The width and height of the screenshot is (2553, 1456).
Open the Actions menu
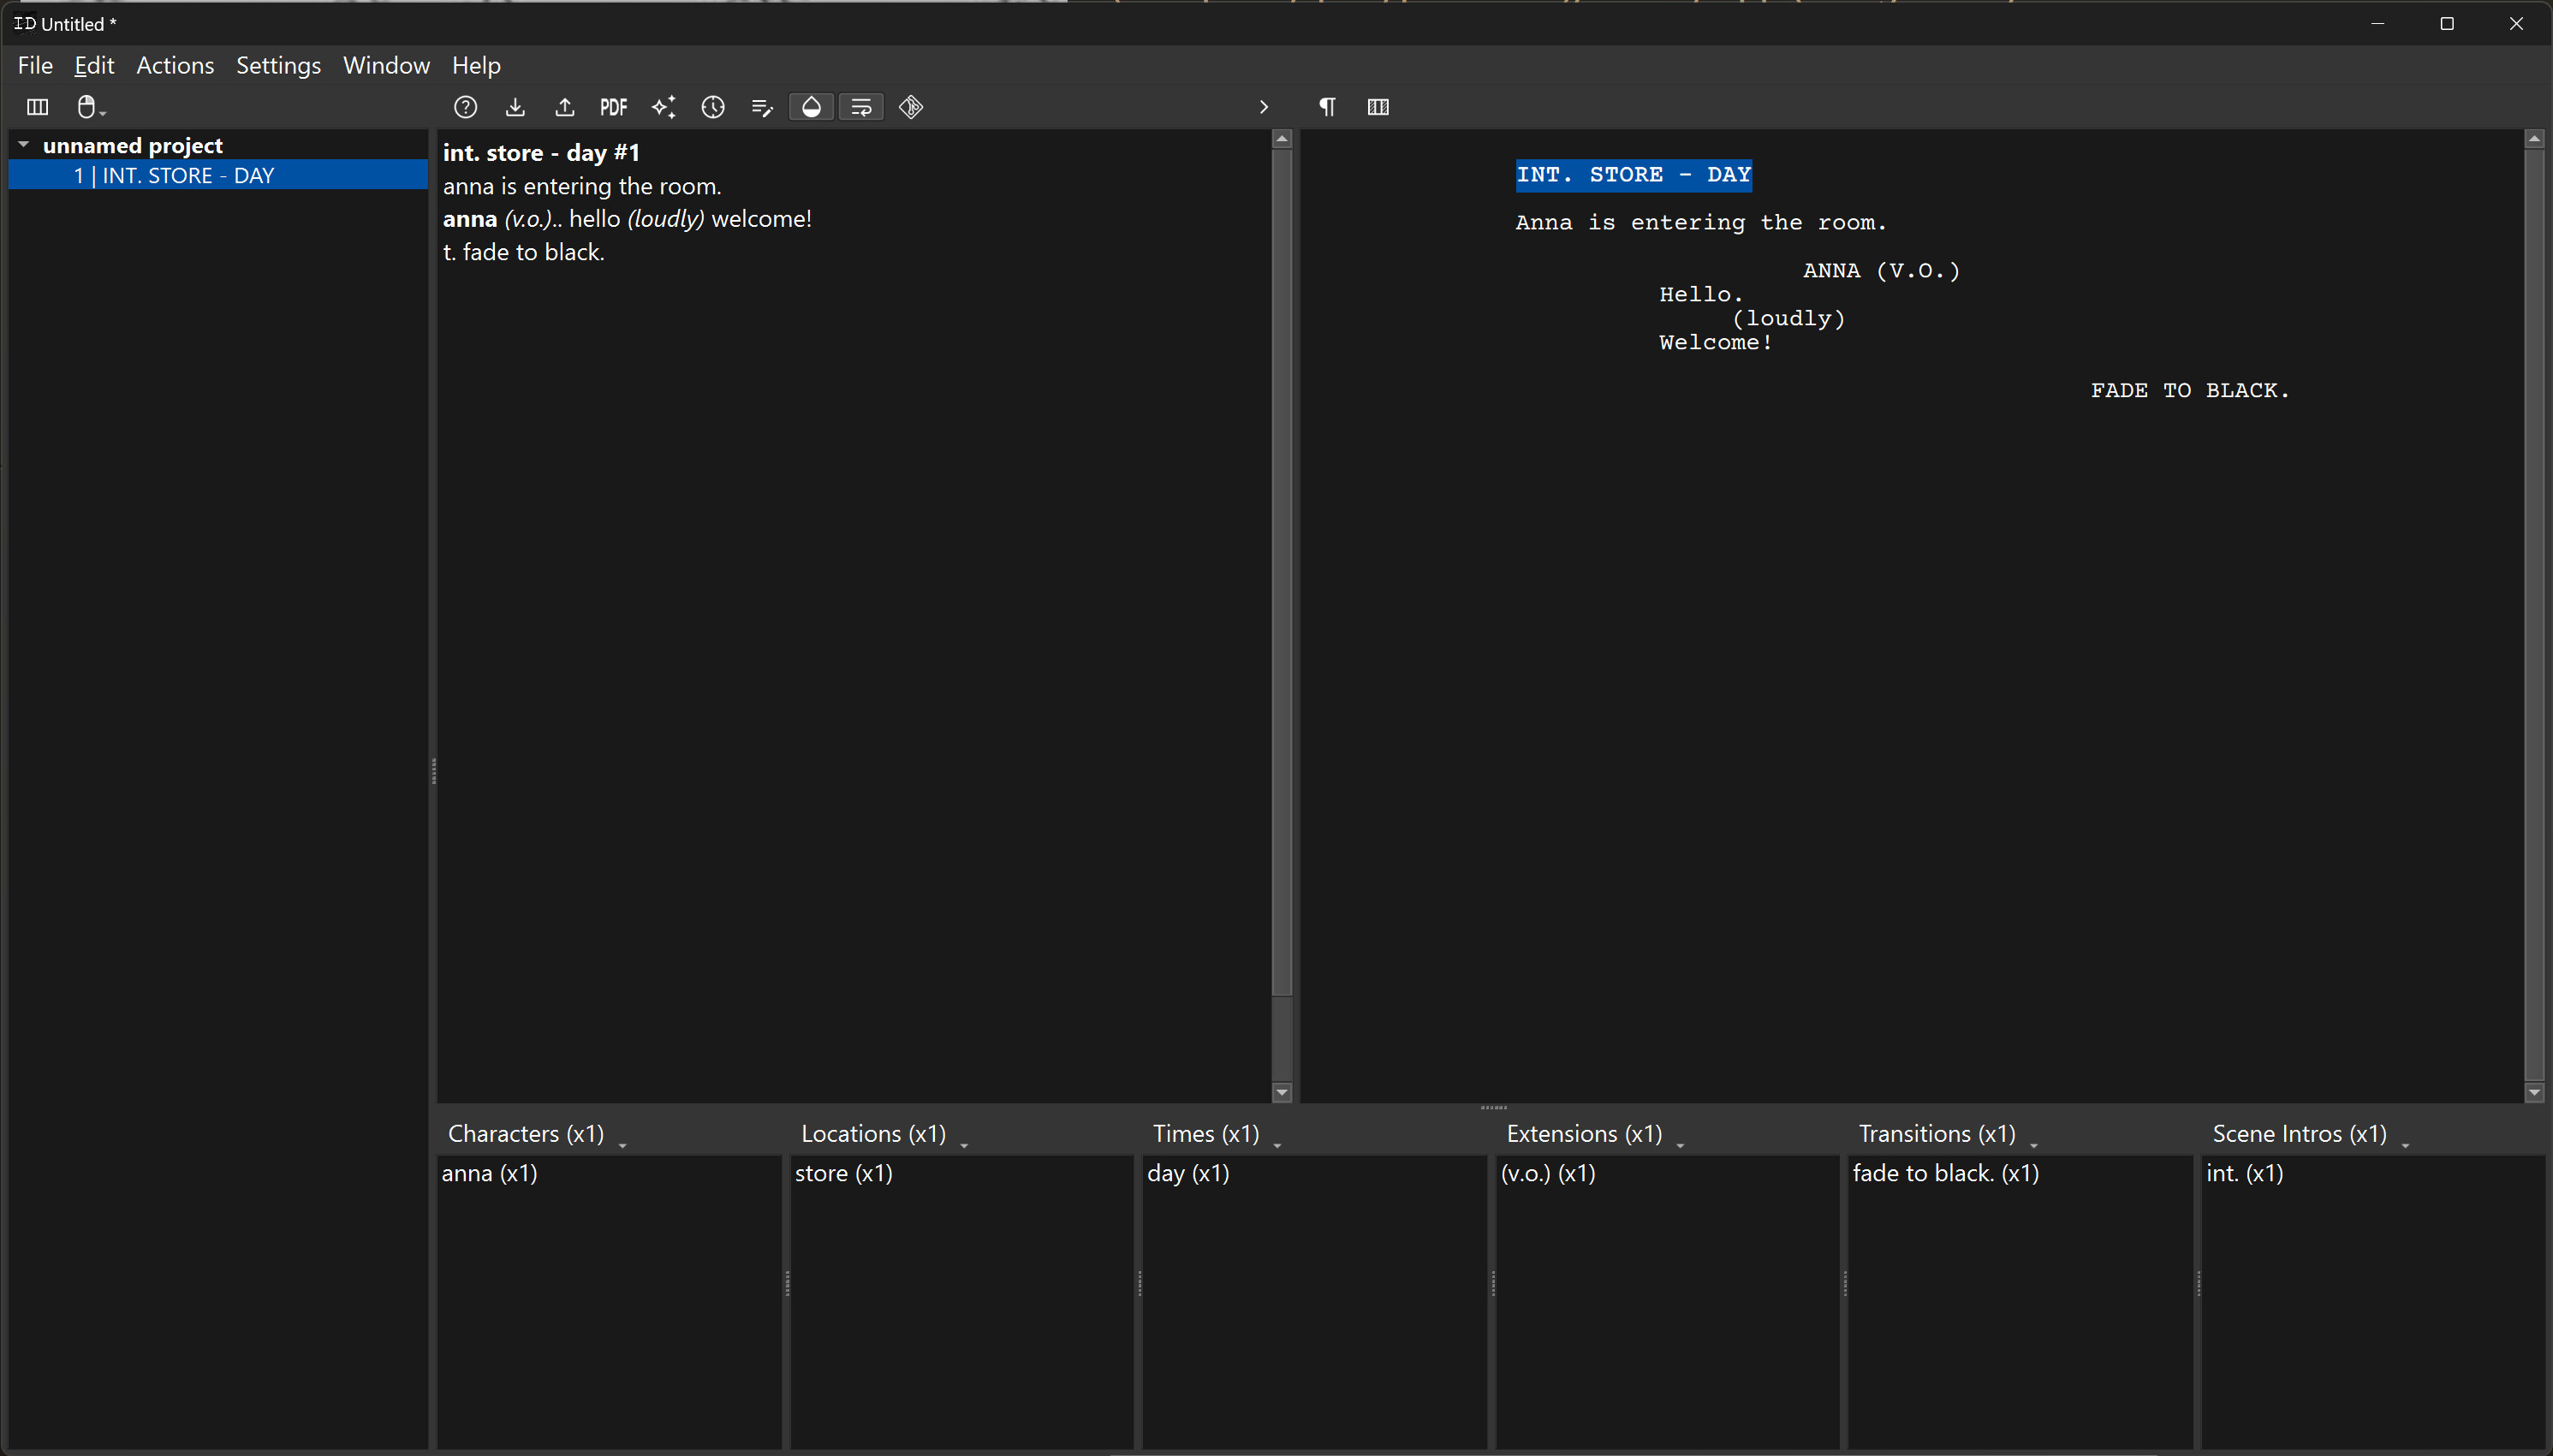click(175, 65)
